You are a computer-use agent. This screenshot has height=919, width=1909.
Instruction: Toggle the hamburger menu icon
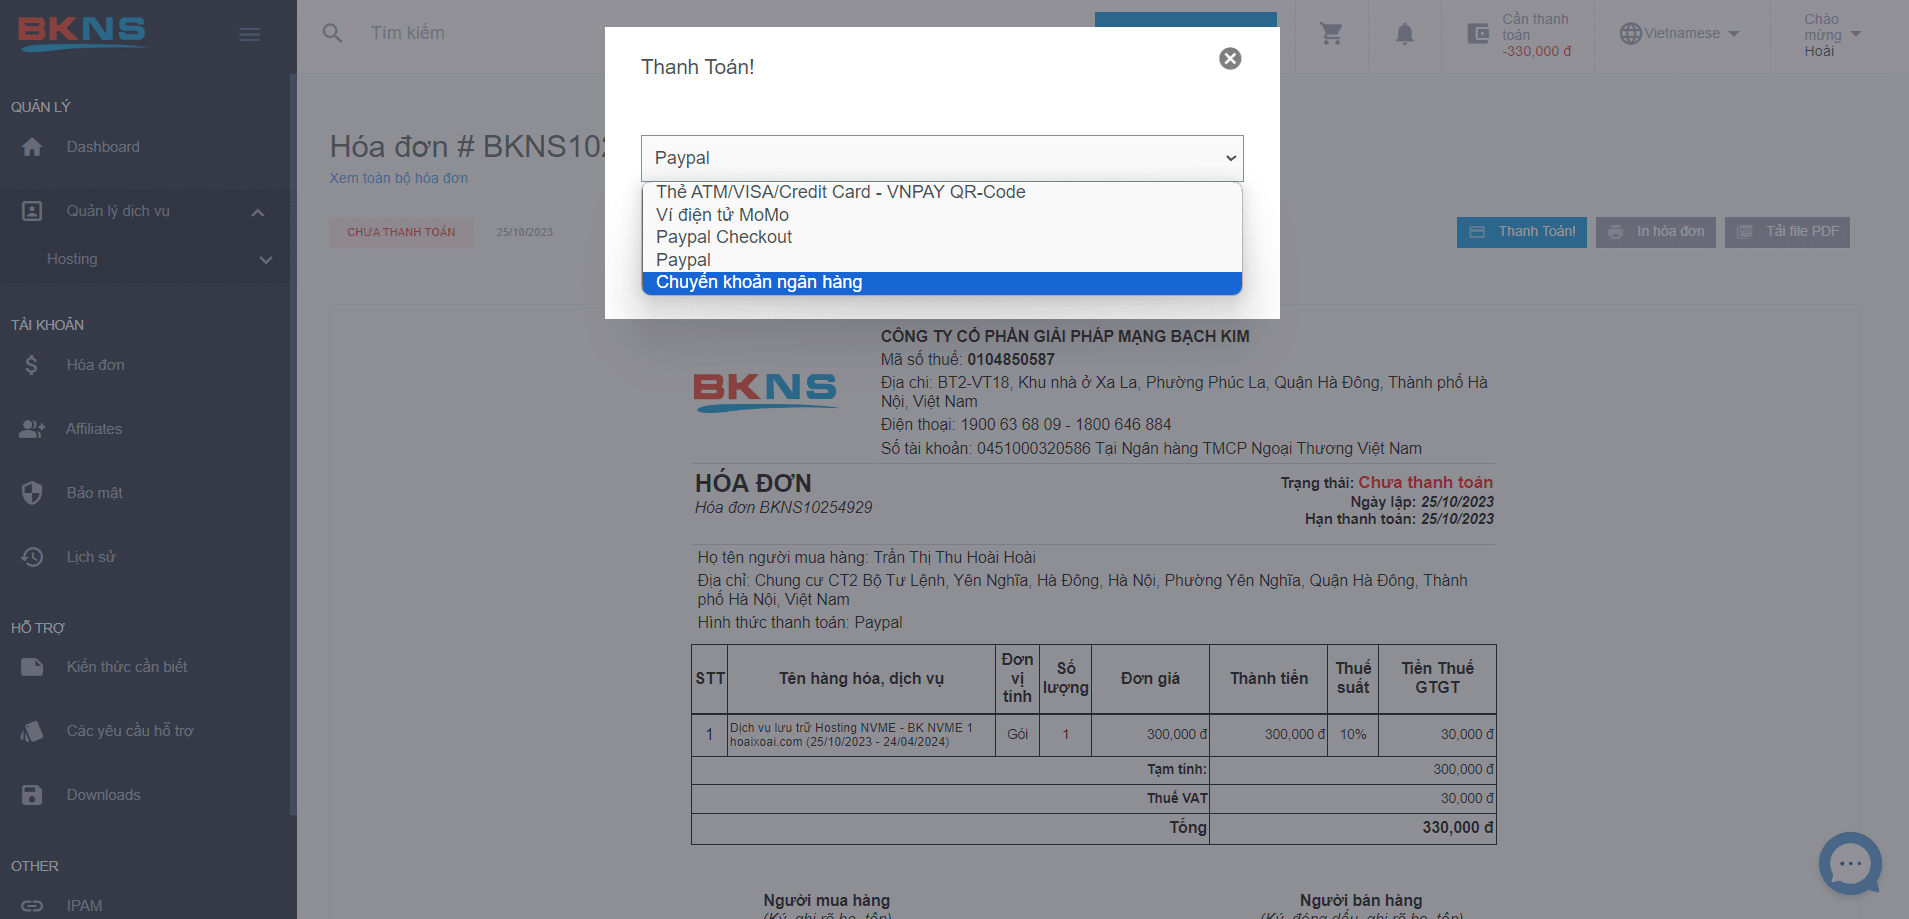[x=250, y=34]
